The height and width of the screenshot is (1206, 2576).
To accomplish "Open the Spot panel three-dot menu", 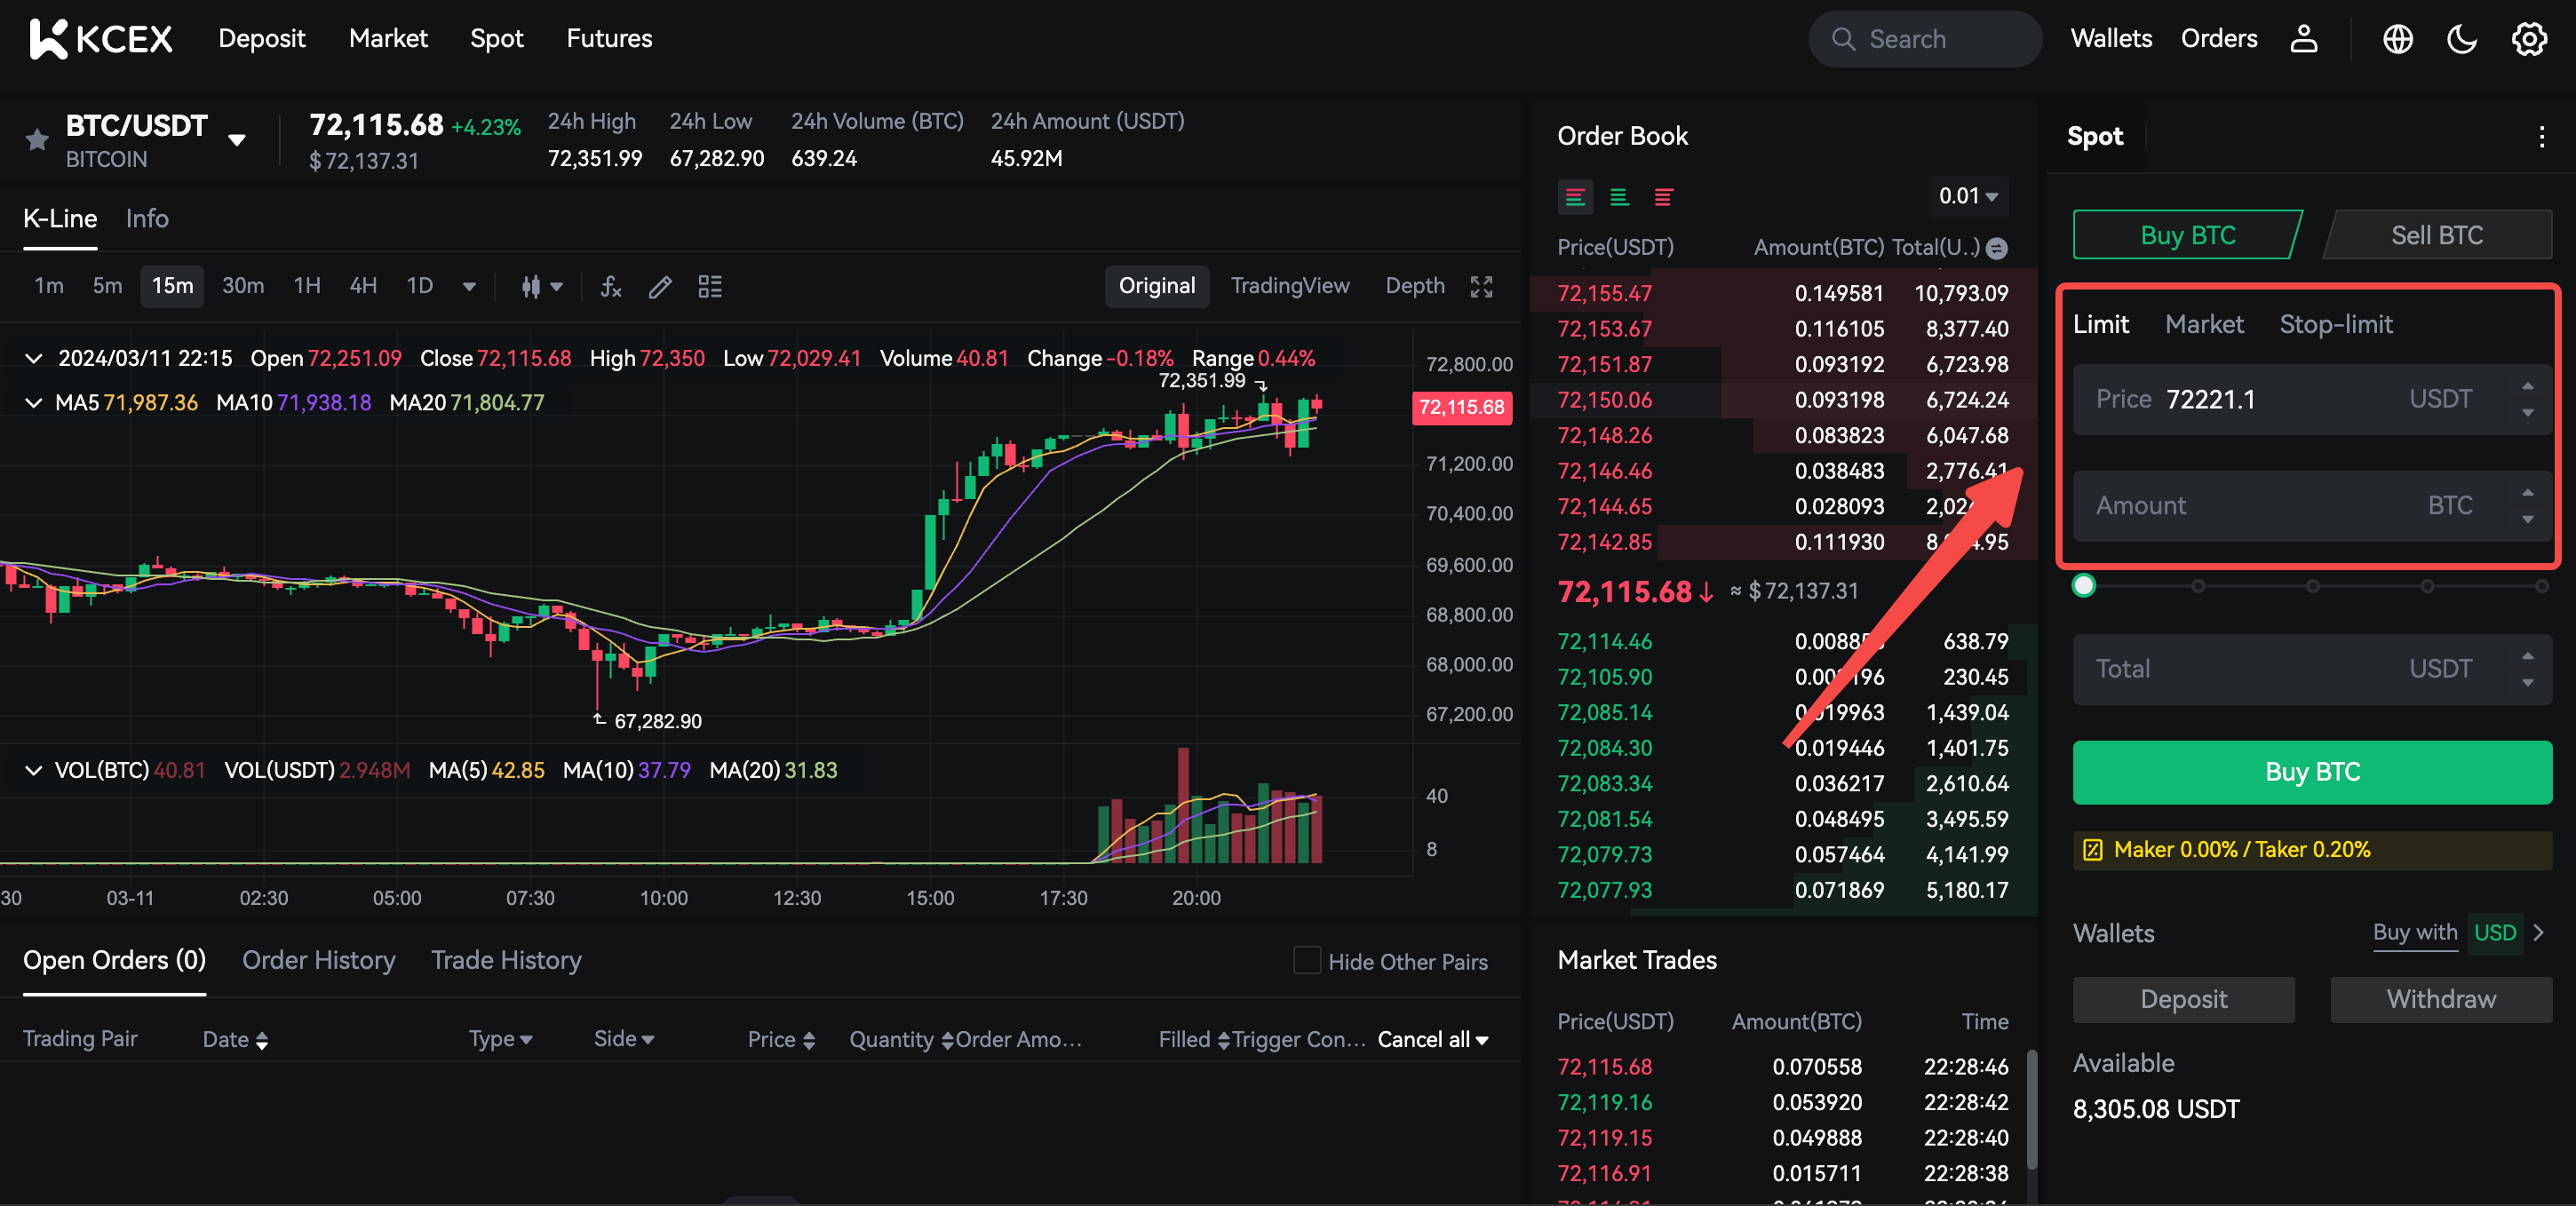I will click(2541, 137).
